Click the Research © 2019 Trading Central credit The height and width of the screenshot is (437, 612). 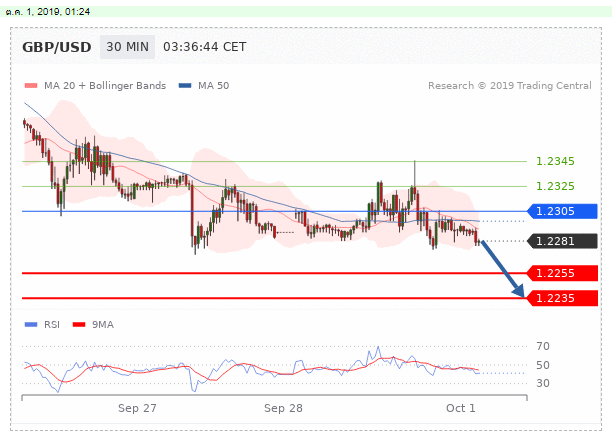(x=510, y=85)
